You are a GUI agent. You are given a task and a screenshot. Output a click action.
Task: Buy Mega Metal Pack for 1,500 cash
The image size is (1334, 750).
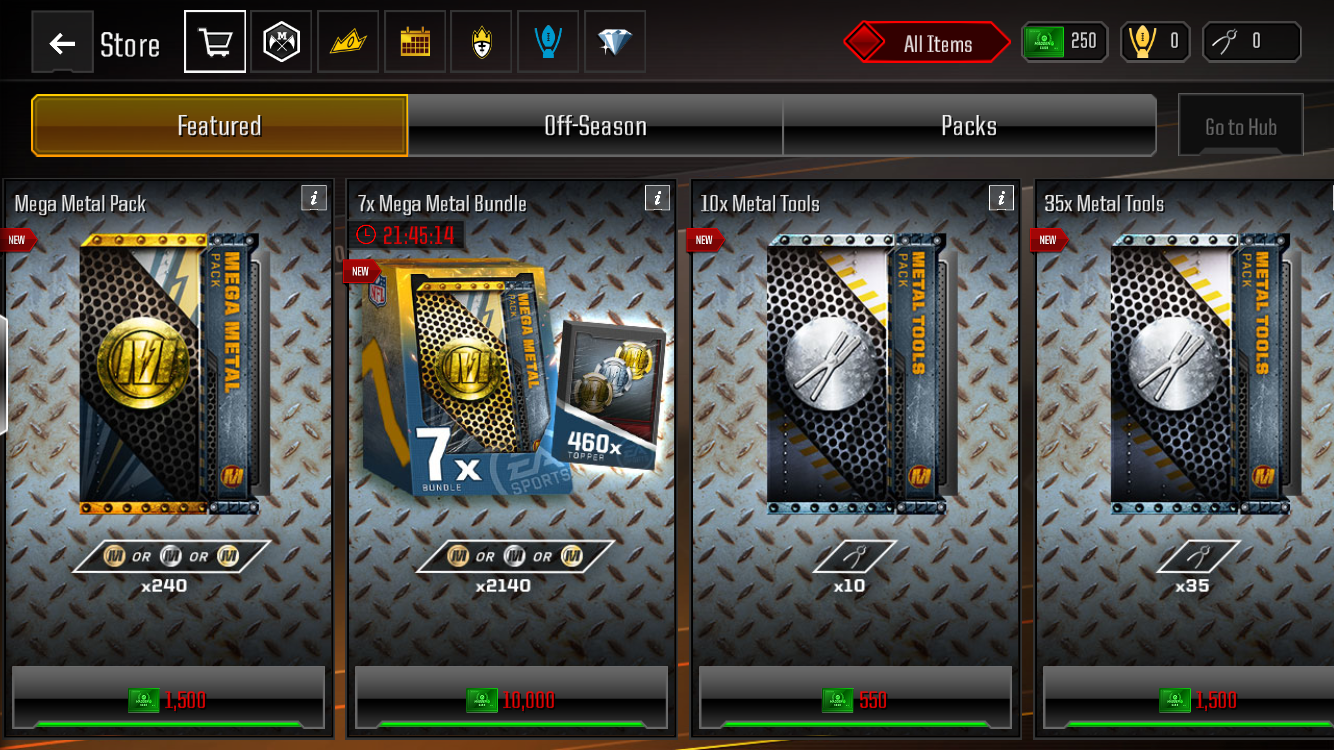pos(168,698)
